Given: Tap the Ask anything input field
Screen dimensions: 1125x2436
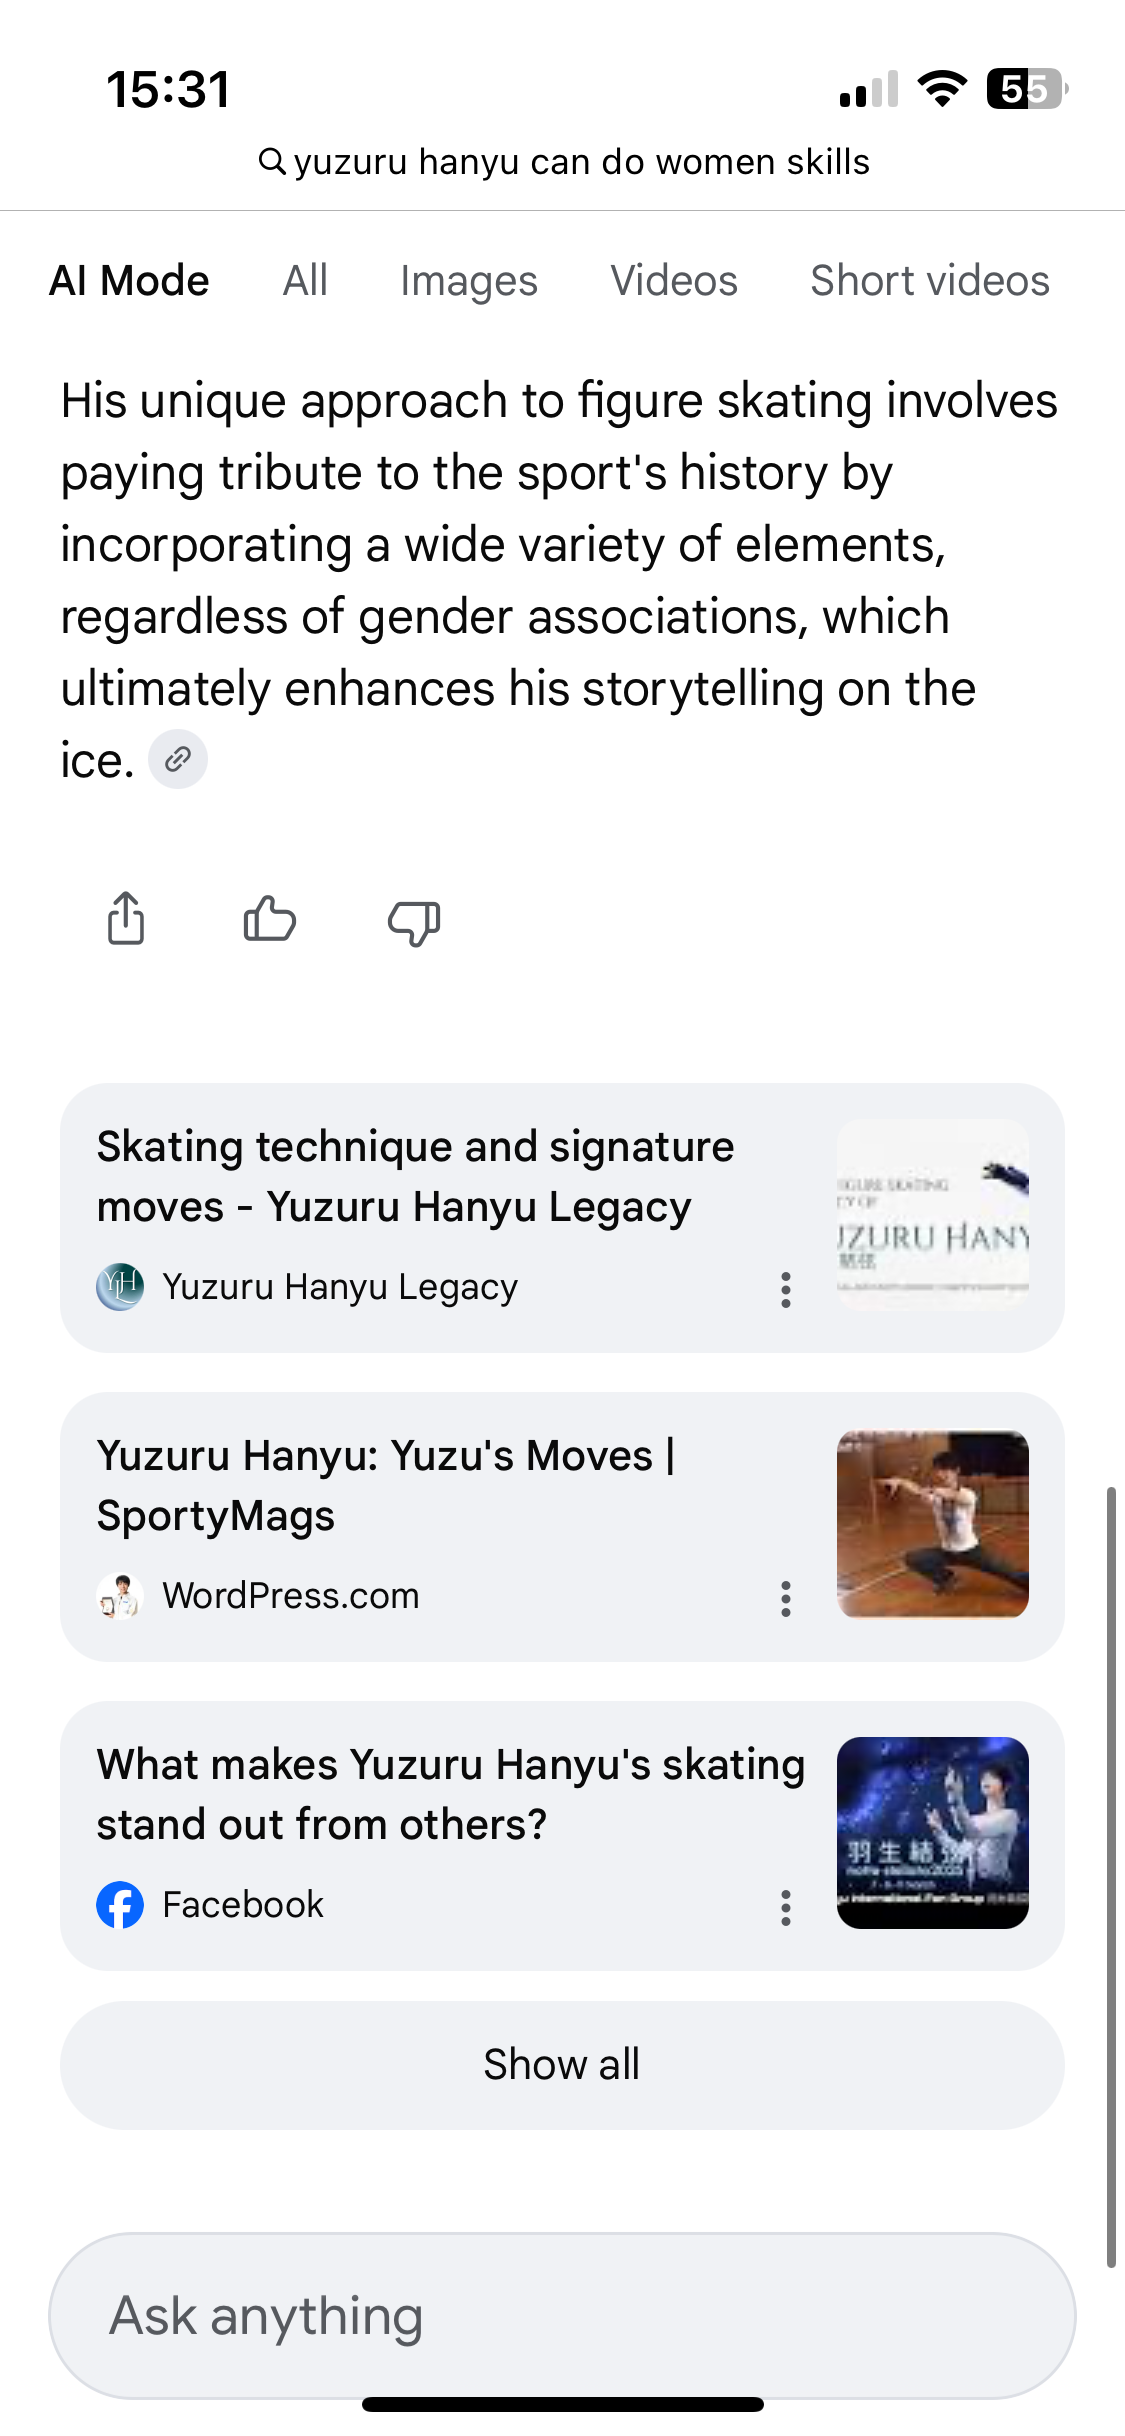Looking at the screenshot, I should coord(562,2315).
